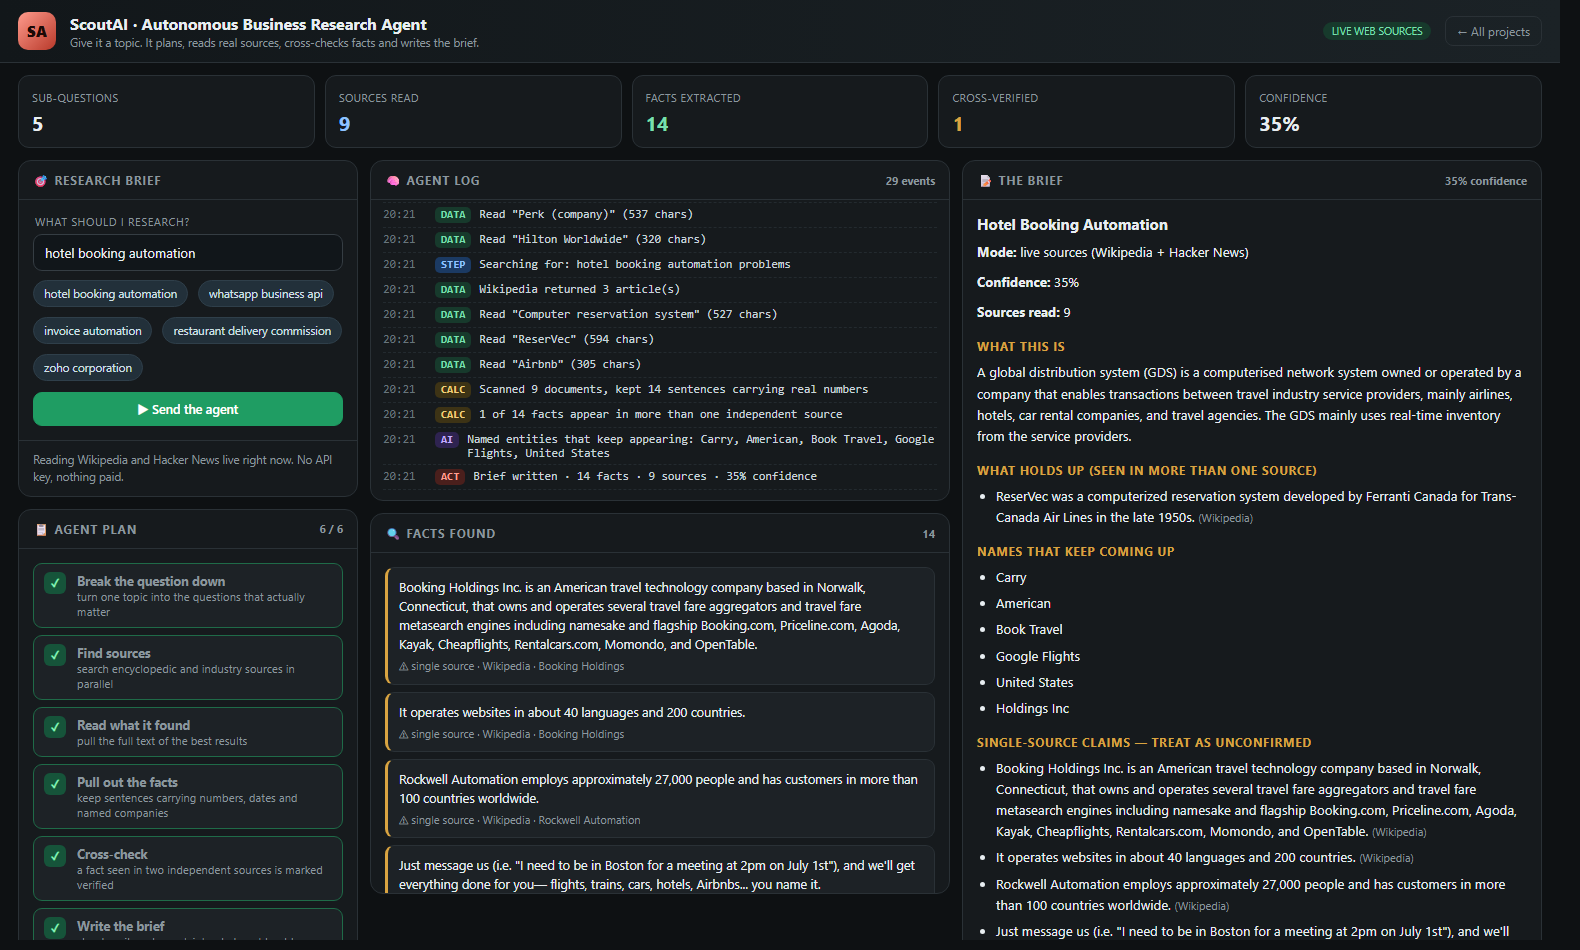Screen dimensions: 1580x950
Task: Click the Facts Found magnifier icon
Action: [393, 534]
